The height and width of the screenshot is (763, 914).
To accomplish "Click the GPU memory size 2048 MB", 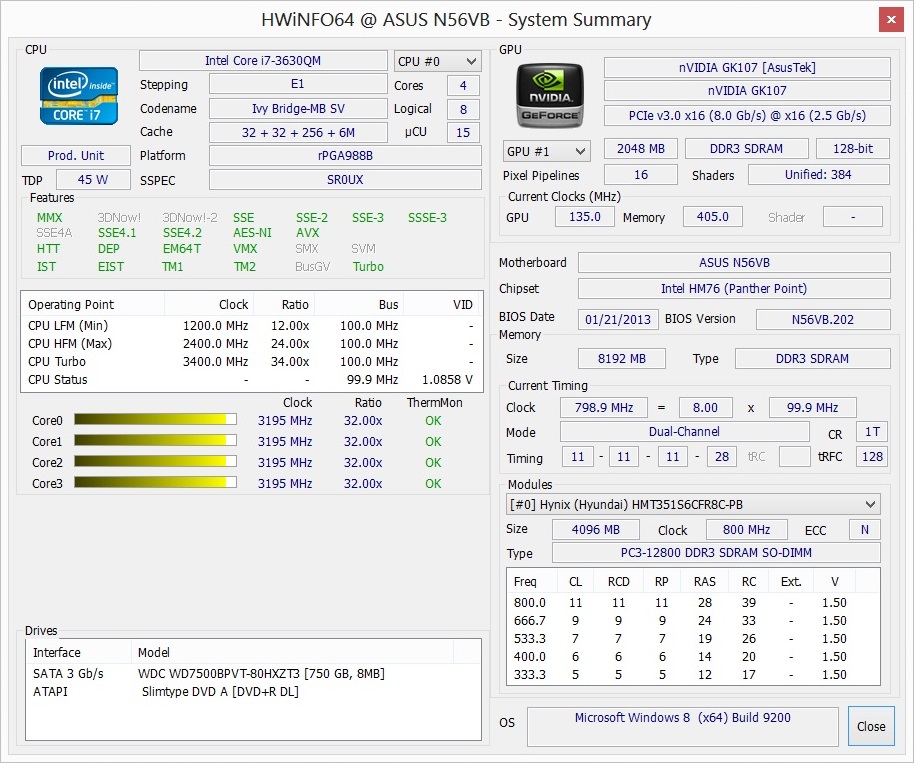I will click(x=641, y=149).
